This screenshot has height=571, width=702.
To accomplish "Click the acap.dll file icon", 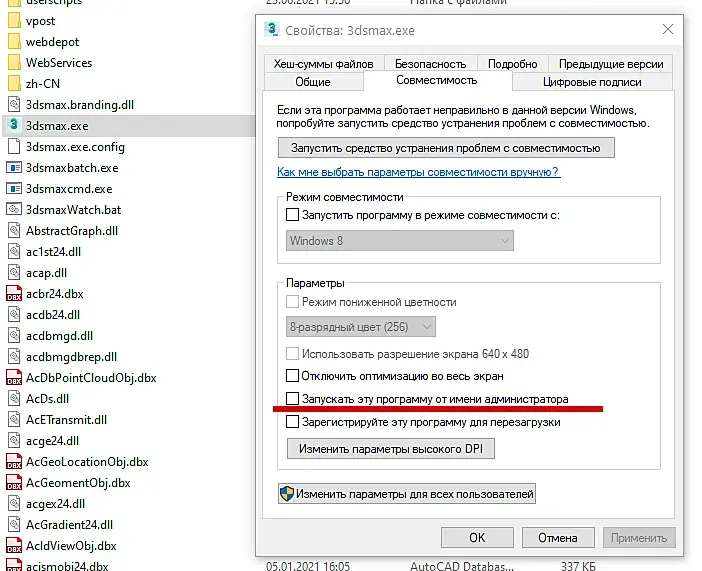I will click(x=14, y=273).
